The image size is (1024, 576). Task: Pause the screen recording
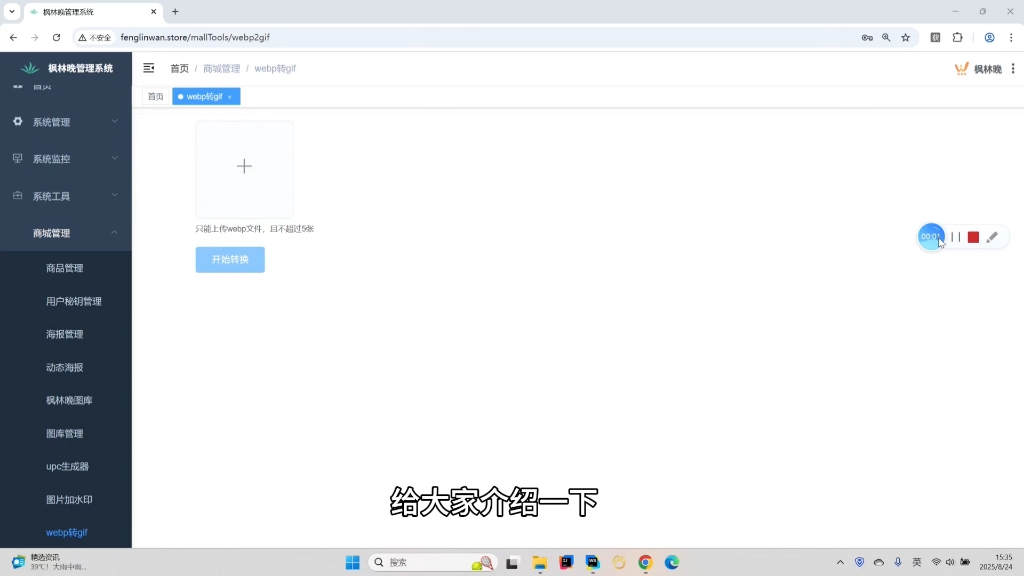(x=955, y=237)
